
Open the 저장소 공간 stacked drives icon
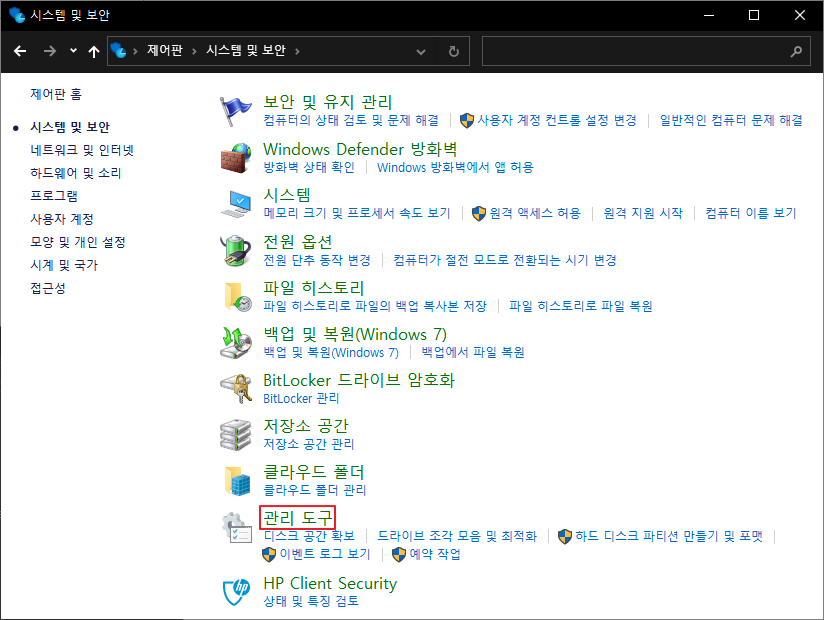pyautogui.click(x=235, y=435)
